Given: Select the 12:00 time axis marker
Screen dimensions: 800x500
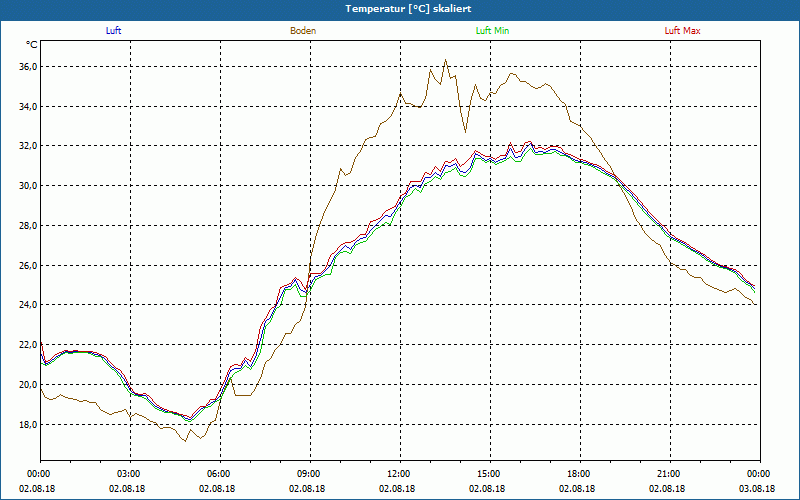Looking at the screenshot, I should (x=399, y=474).
